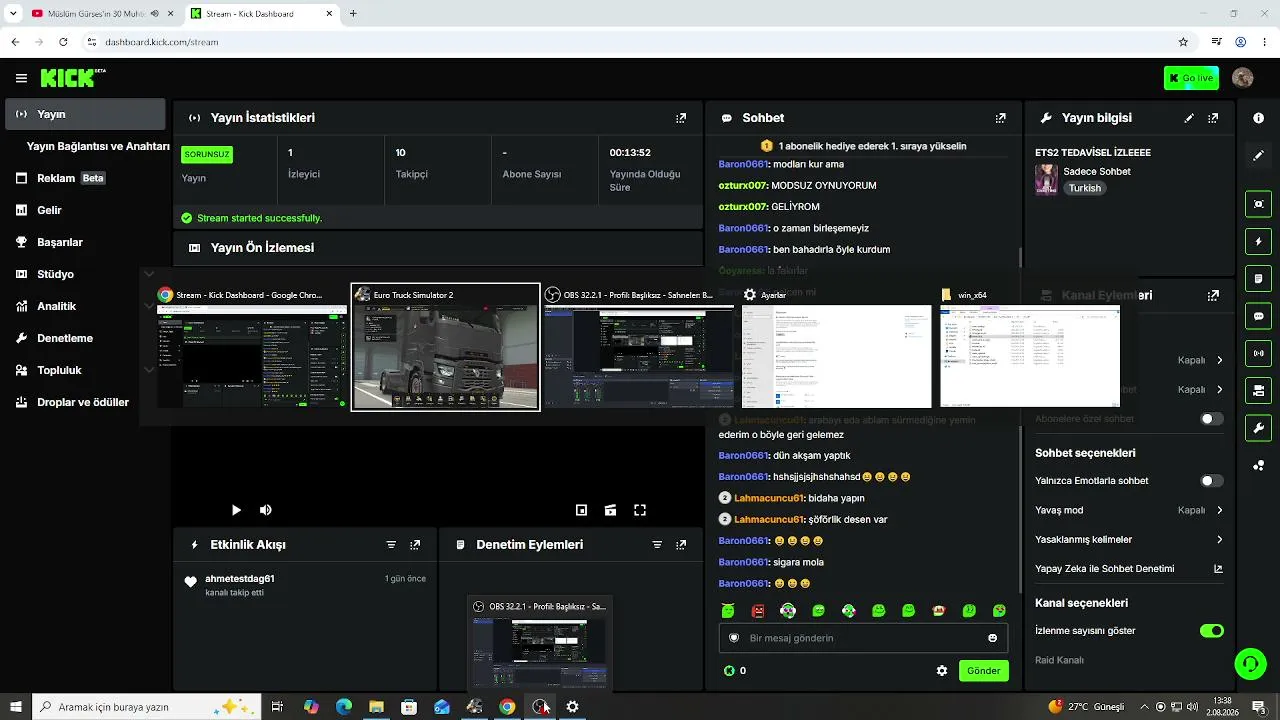Pop out the Sohbet chat panel
This screenshot has height=720, width=1280.
1001,118
